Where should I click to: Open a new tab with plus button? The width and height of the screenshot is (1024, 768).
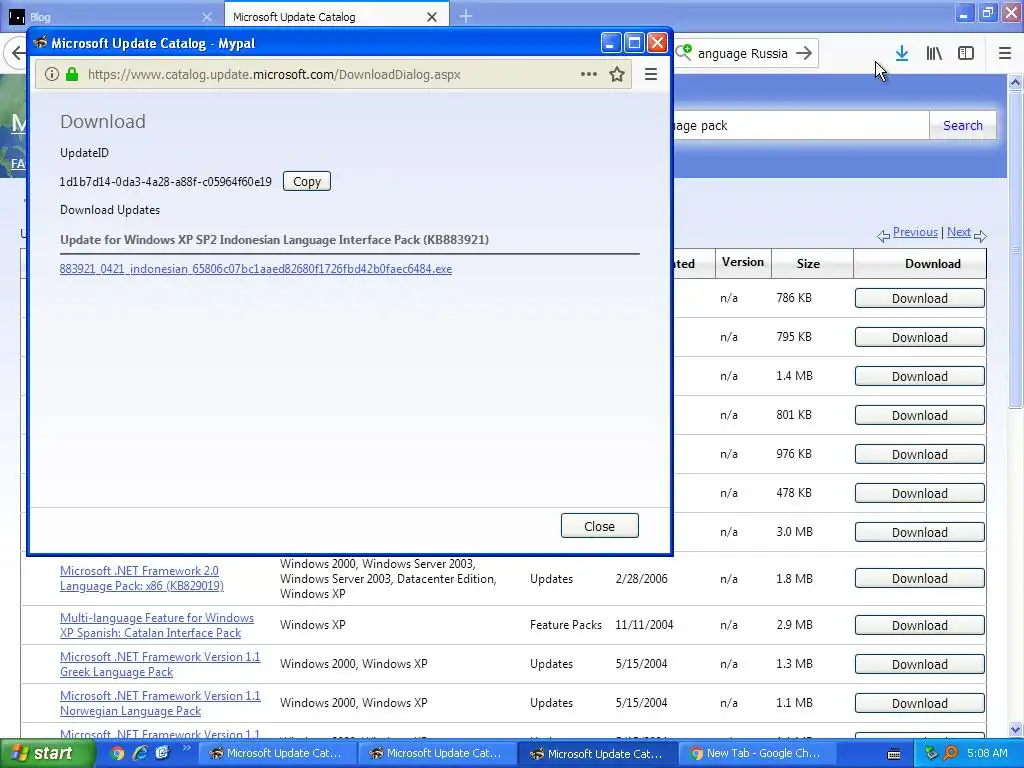click(x=466, y=16)
